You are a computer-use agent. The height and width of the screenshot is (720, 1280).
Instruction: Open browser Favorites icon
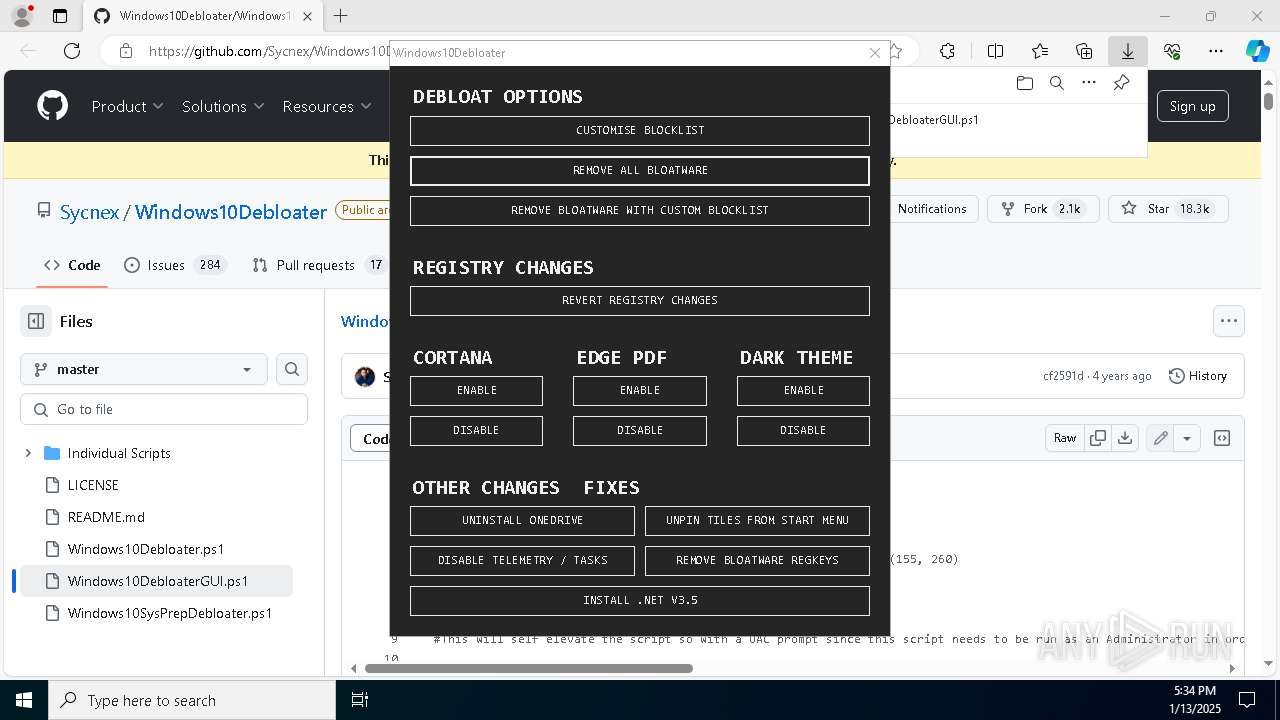click(x=1040, y=51)
